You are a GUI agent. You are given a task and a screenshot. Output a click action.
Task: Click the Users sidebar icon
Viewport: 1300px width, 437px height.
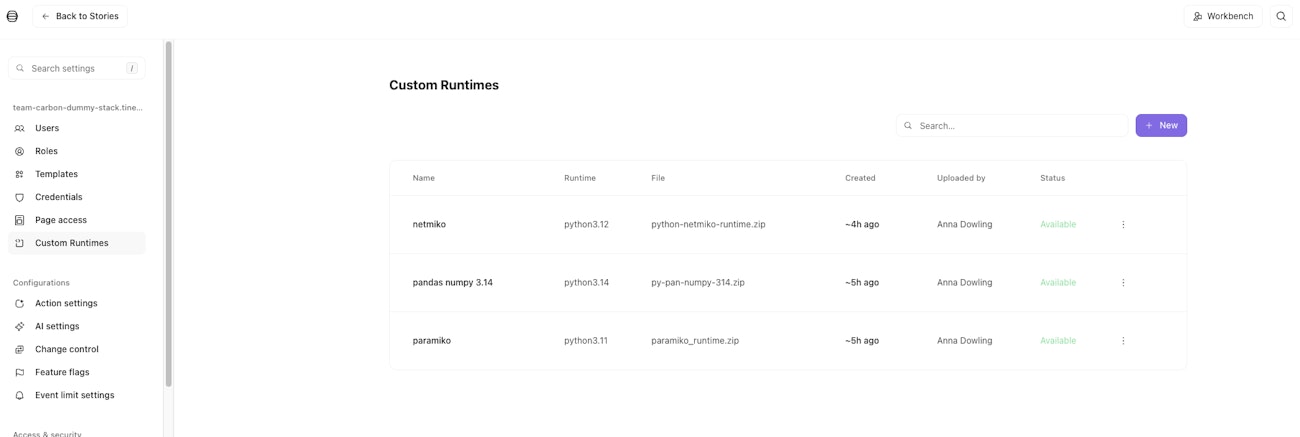click(19, 129)
